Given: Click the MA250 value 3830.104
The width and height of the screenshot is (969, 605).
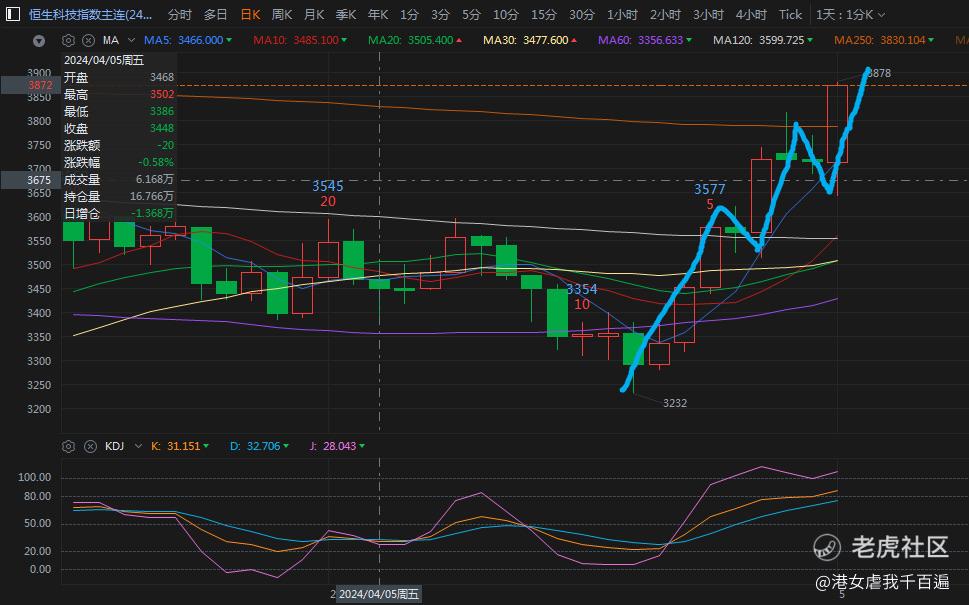Looking at the screenshot, I should [903, 40].
